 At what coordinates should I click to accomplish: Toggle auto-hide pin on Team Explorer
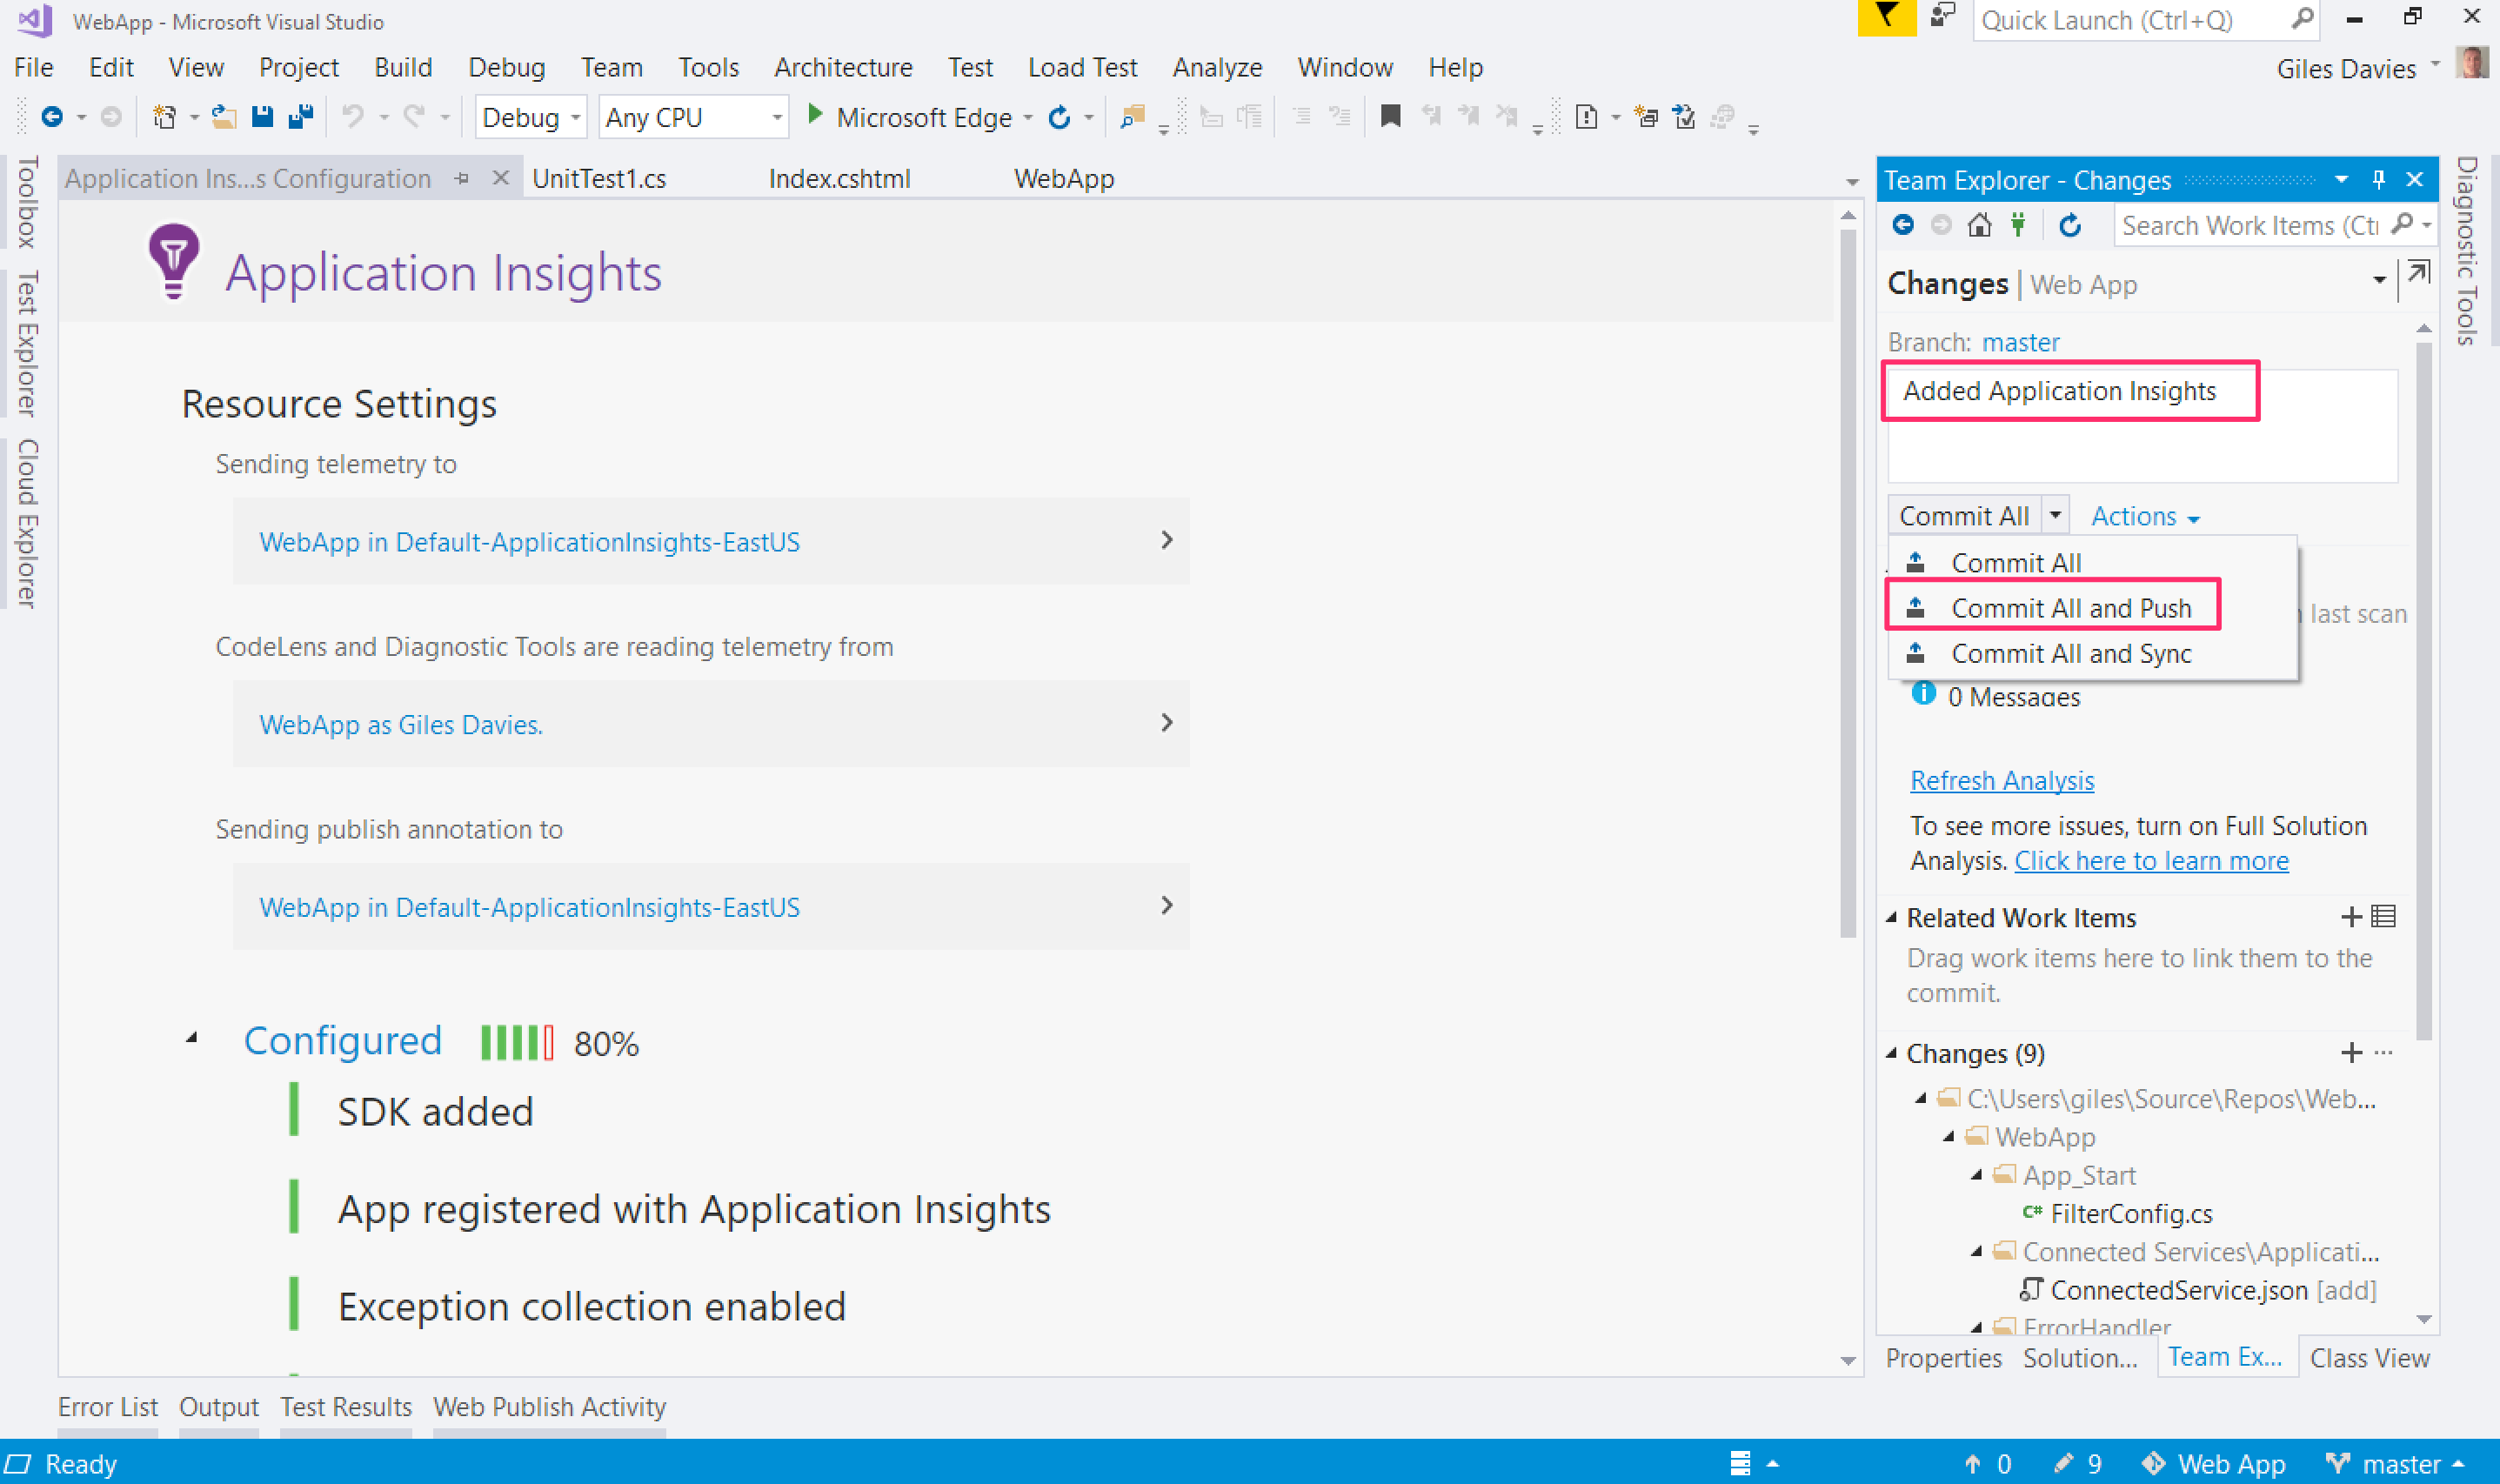coord(2379,180)
